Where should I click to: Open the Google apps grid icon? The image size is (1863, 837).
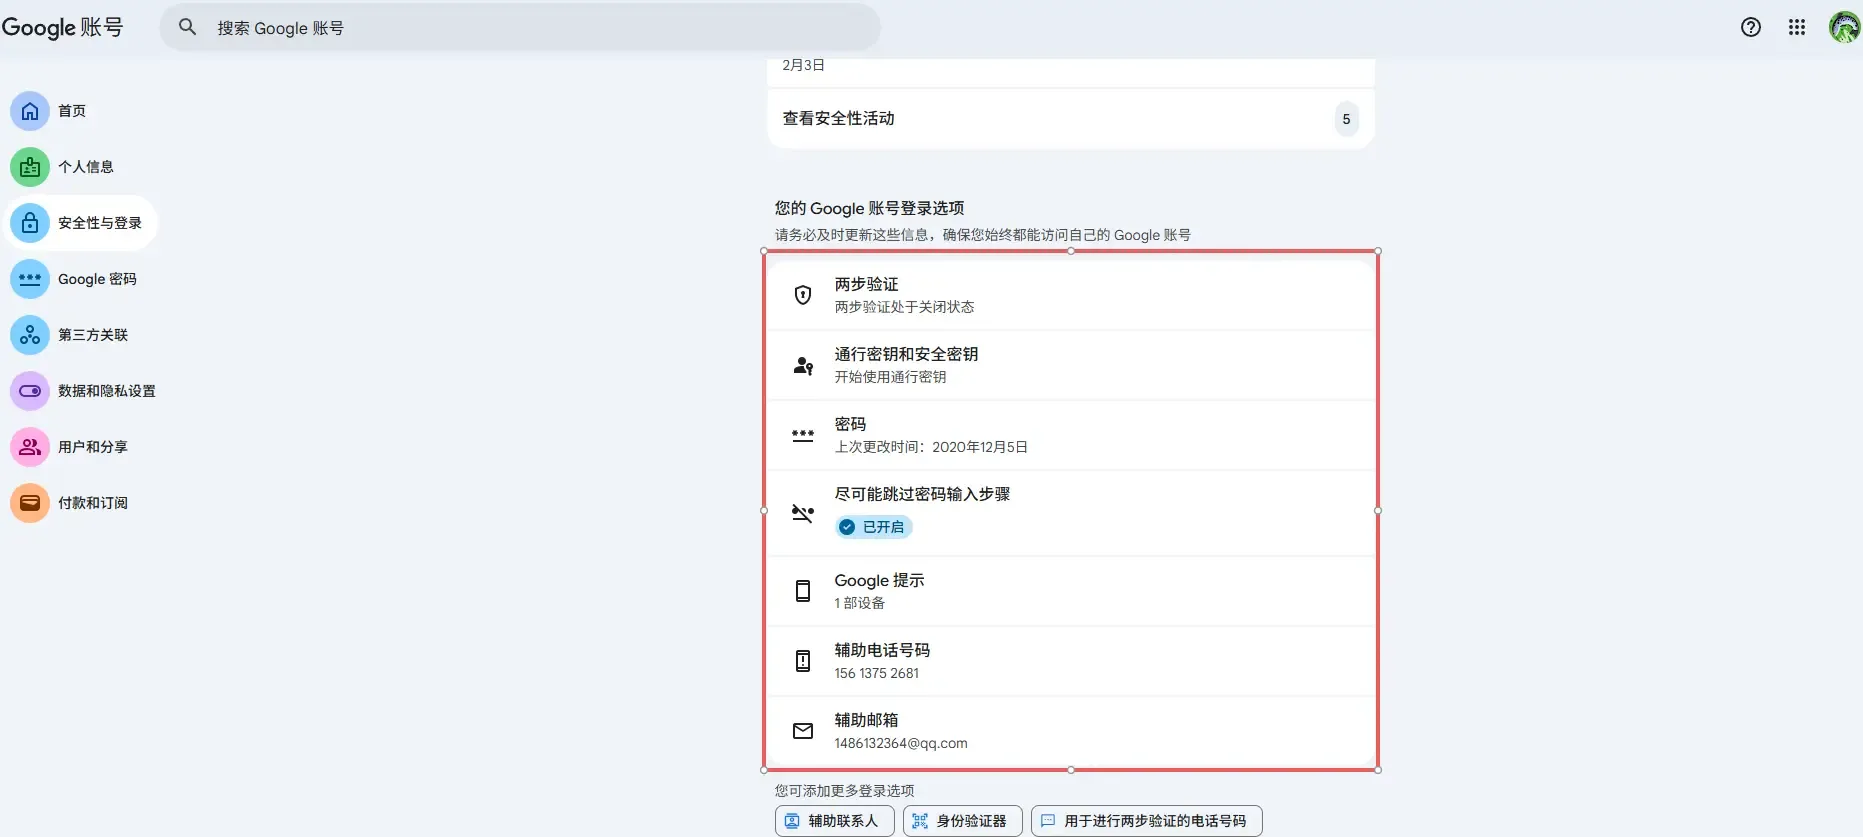[1796, 28]
